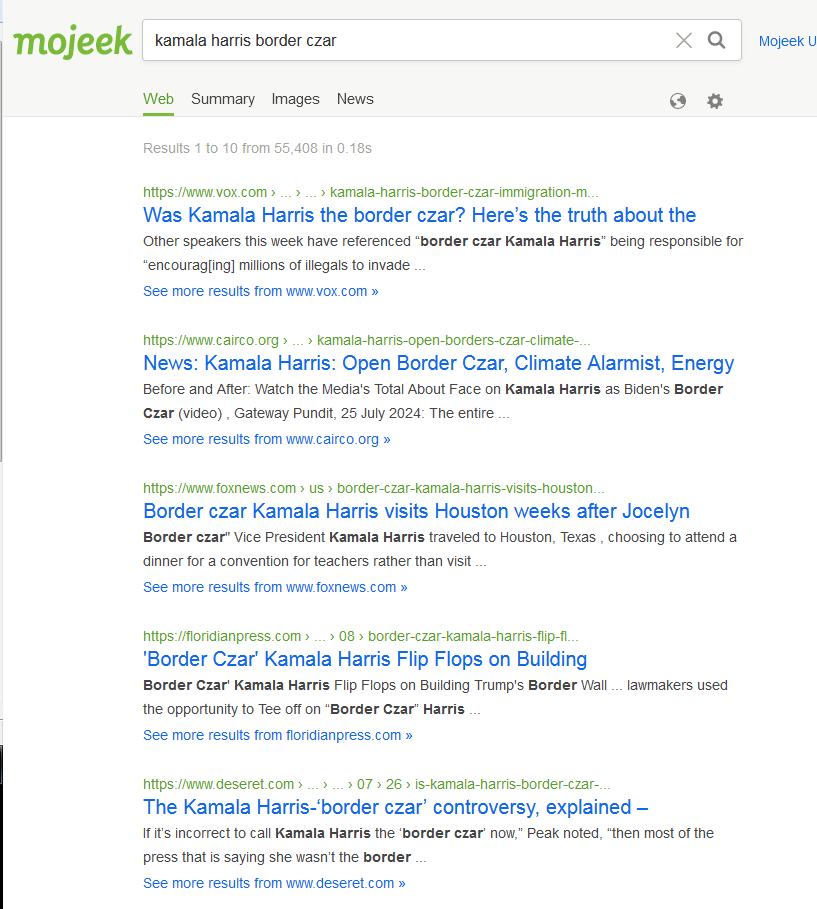
Task: See more results from www.vox.com
Action: [261, 291]
